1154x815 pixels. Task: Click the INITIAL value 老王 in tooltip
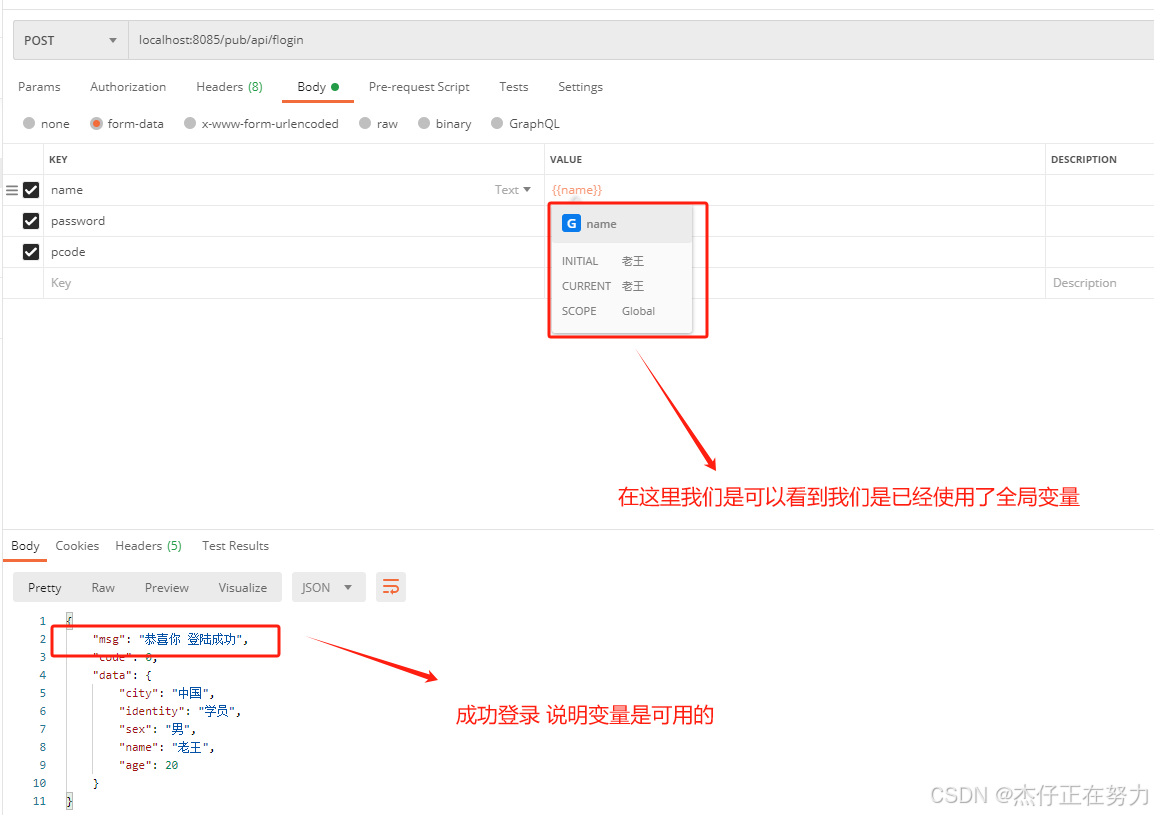pyautogui.click(x=633, y=261)
